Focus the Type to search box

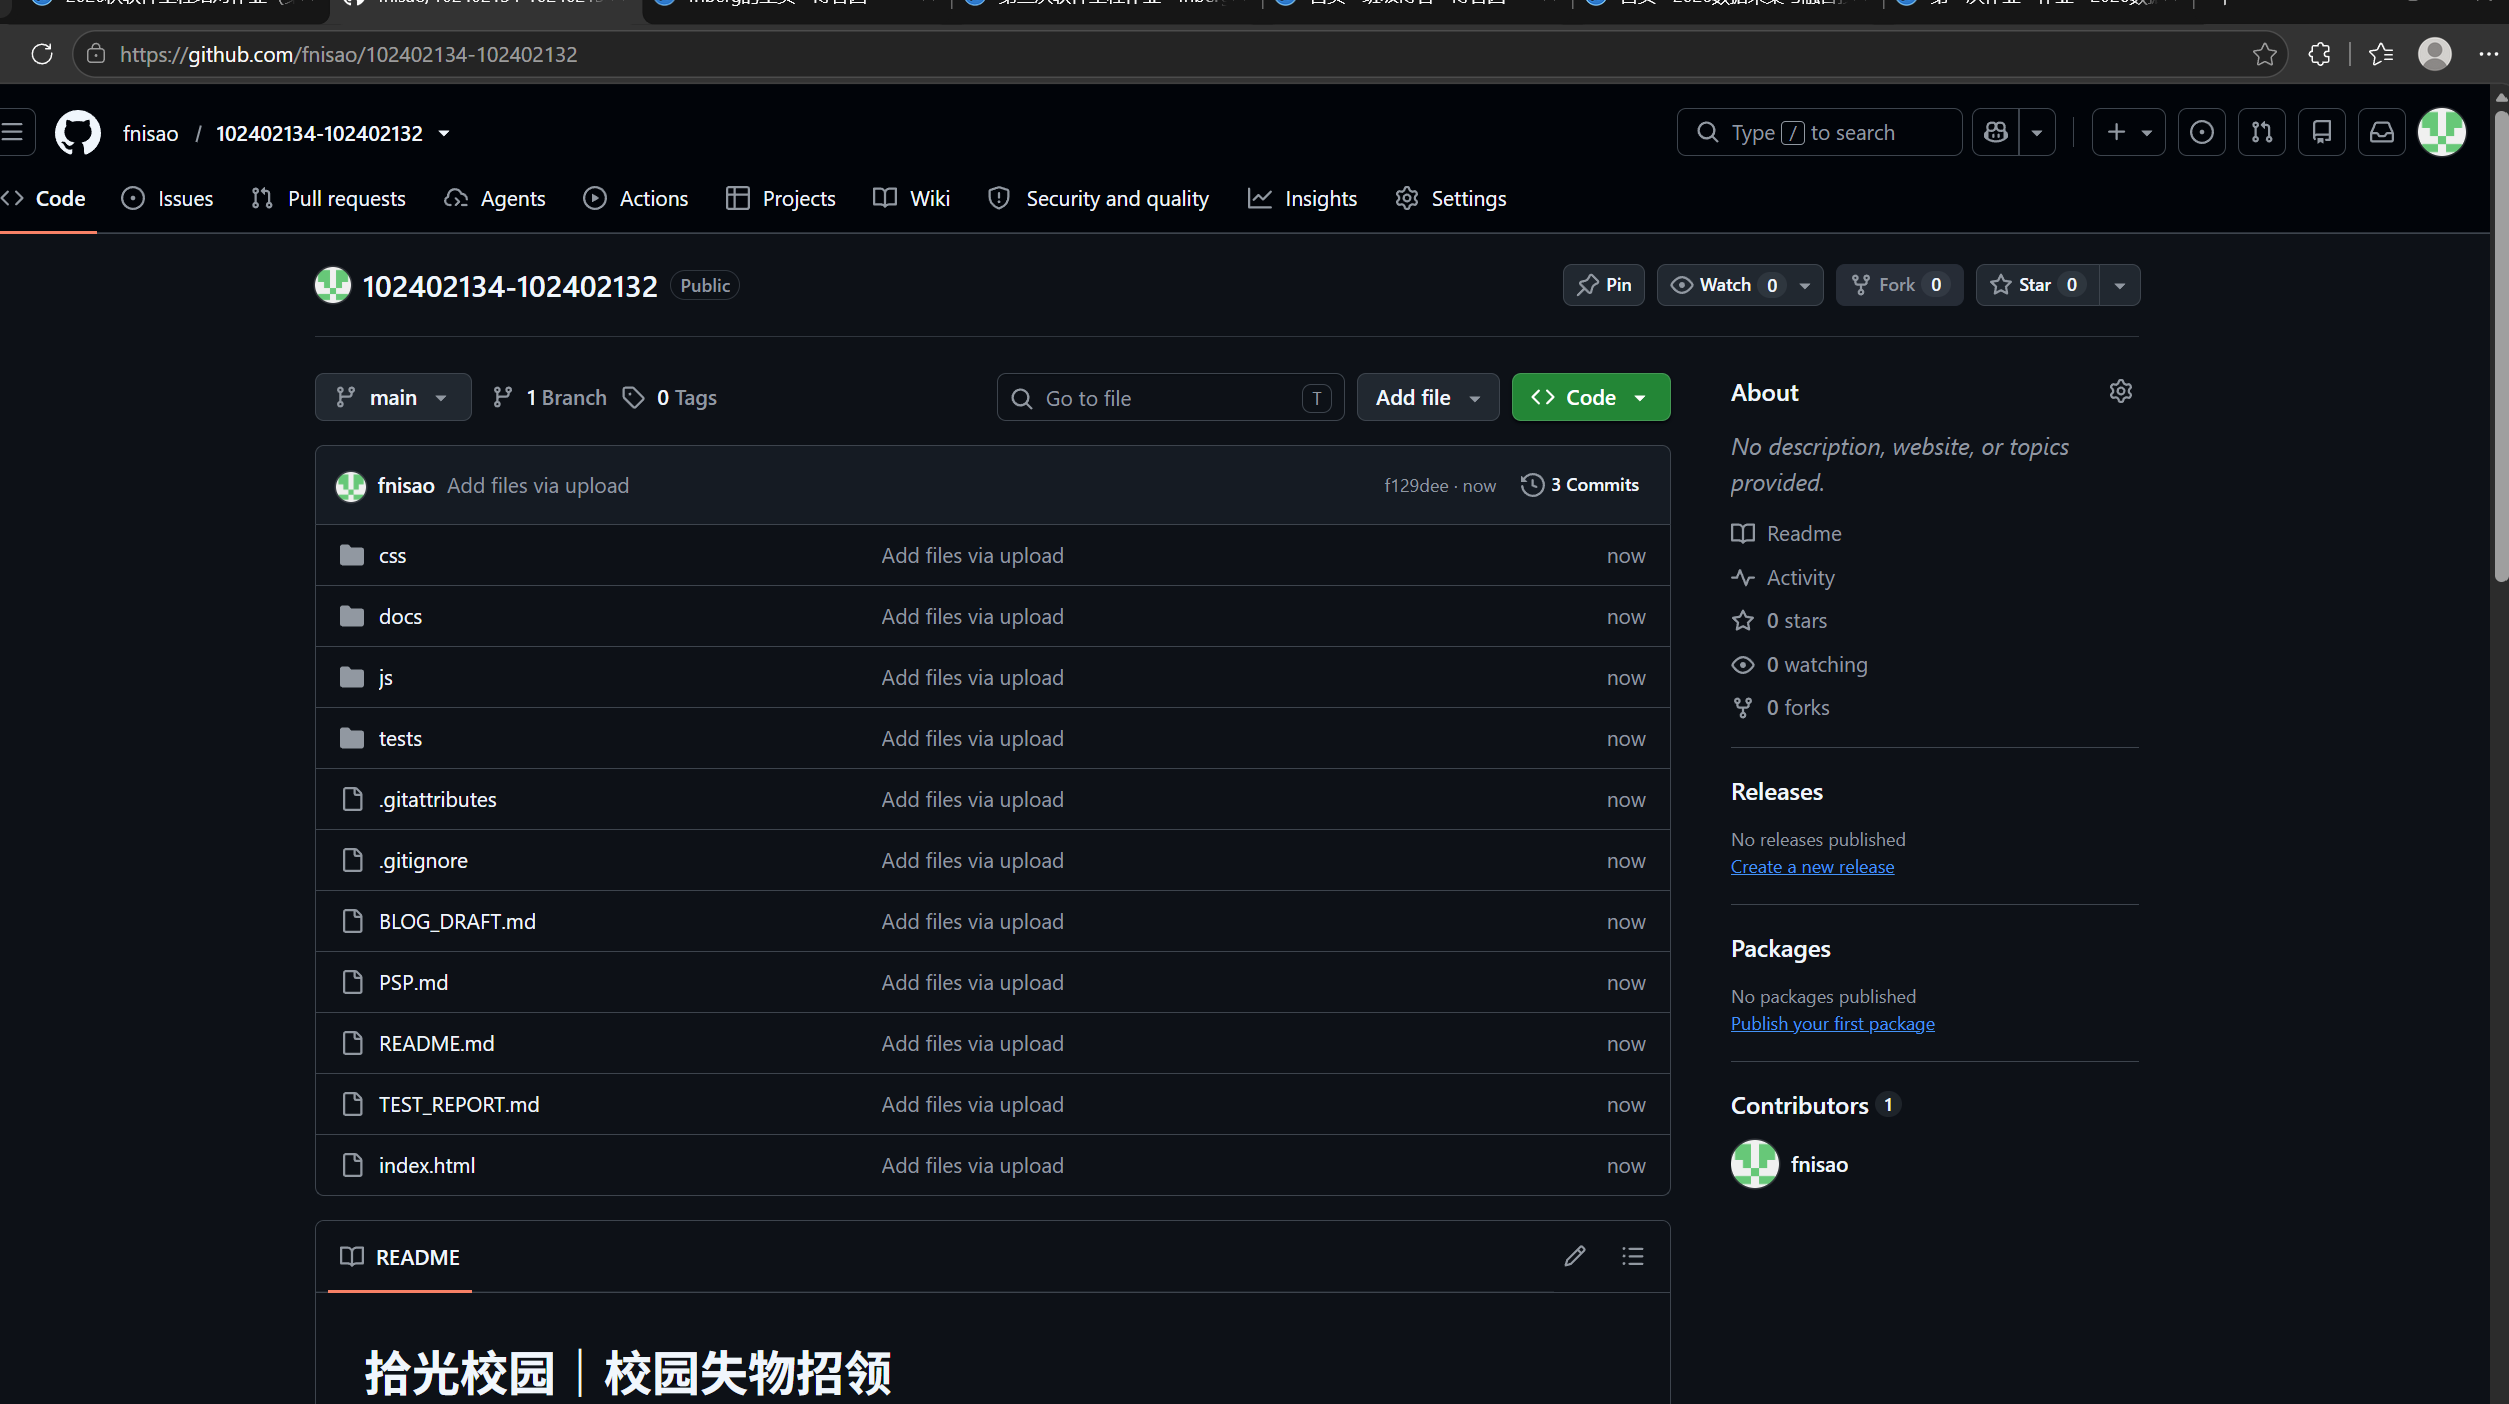[1819, 132]
